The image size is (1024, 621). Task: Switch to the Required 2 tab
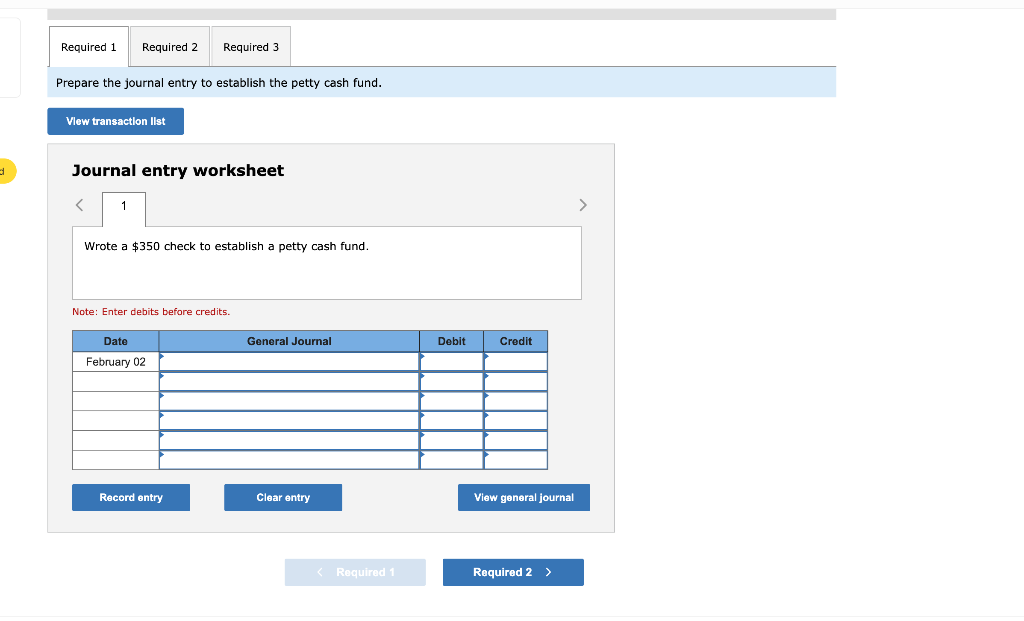coord(170,47)
